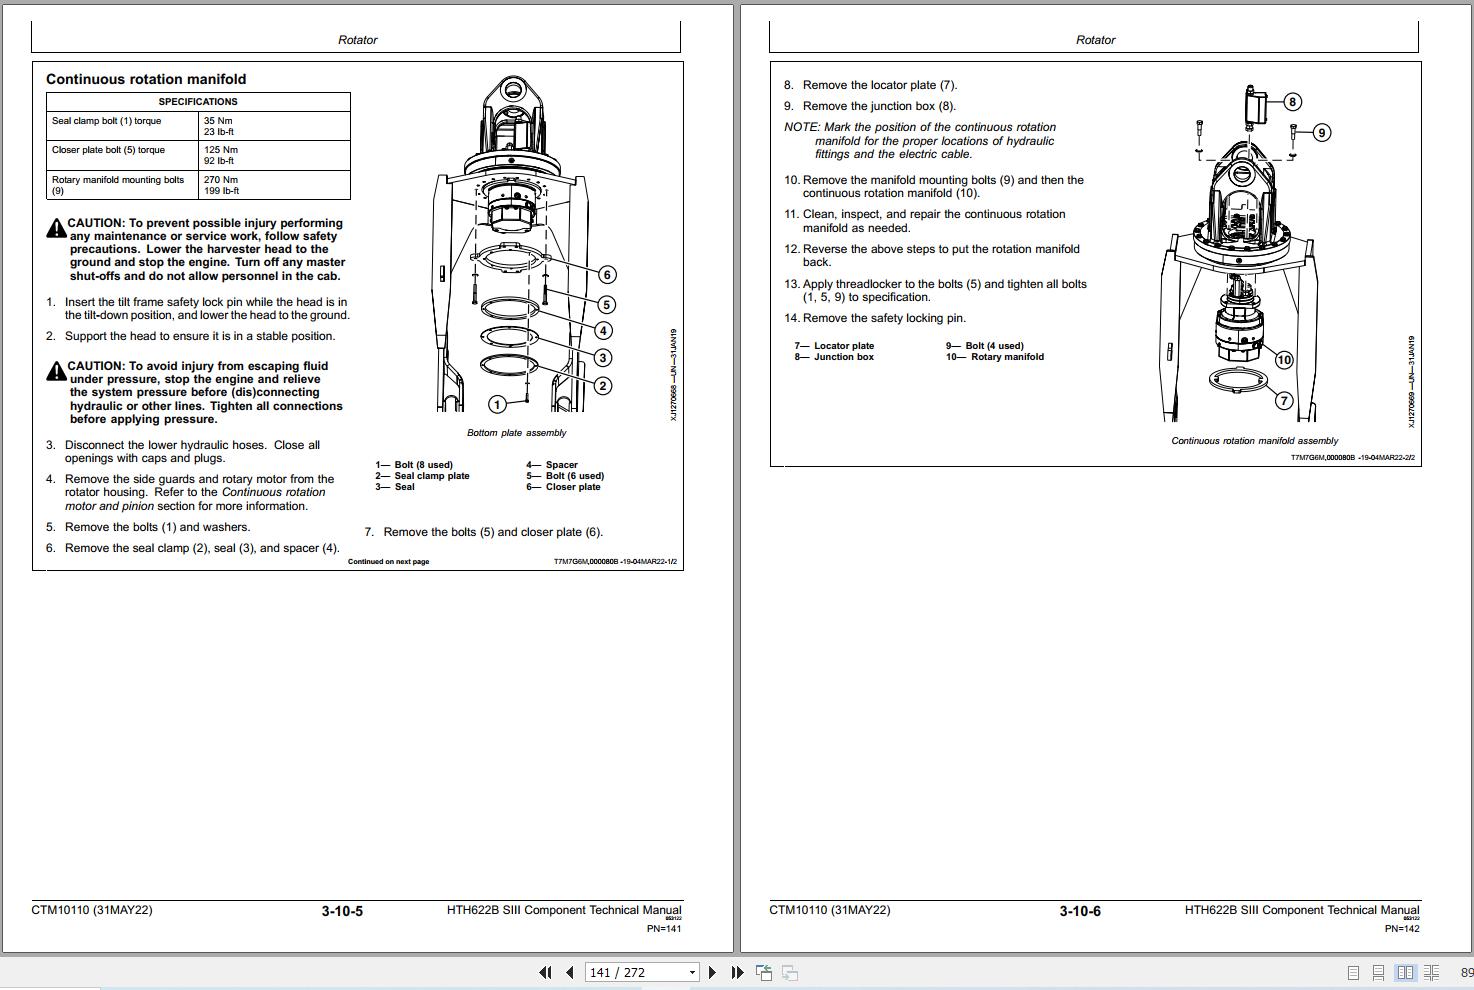Click the legend entry '2— Seal clamp plate'
The image size is (1474, 990).
tap(422, 476)
